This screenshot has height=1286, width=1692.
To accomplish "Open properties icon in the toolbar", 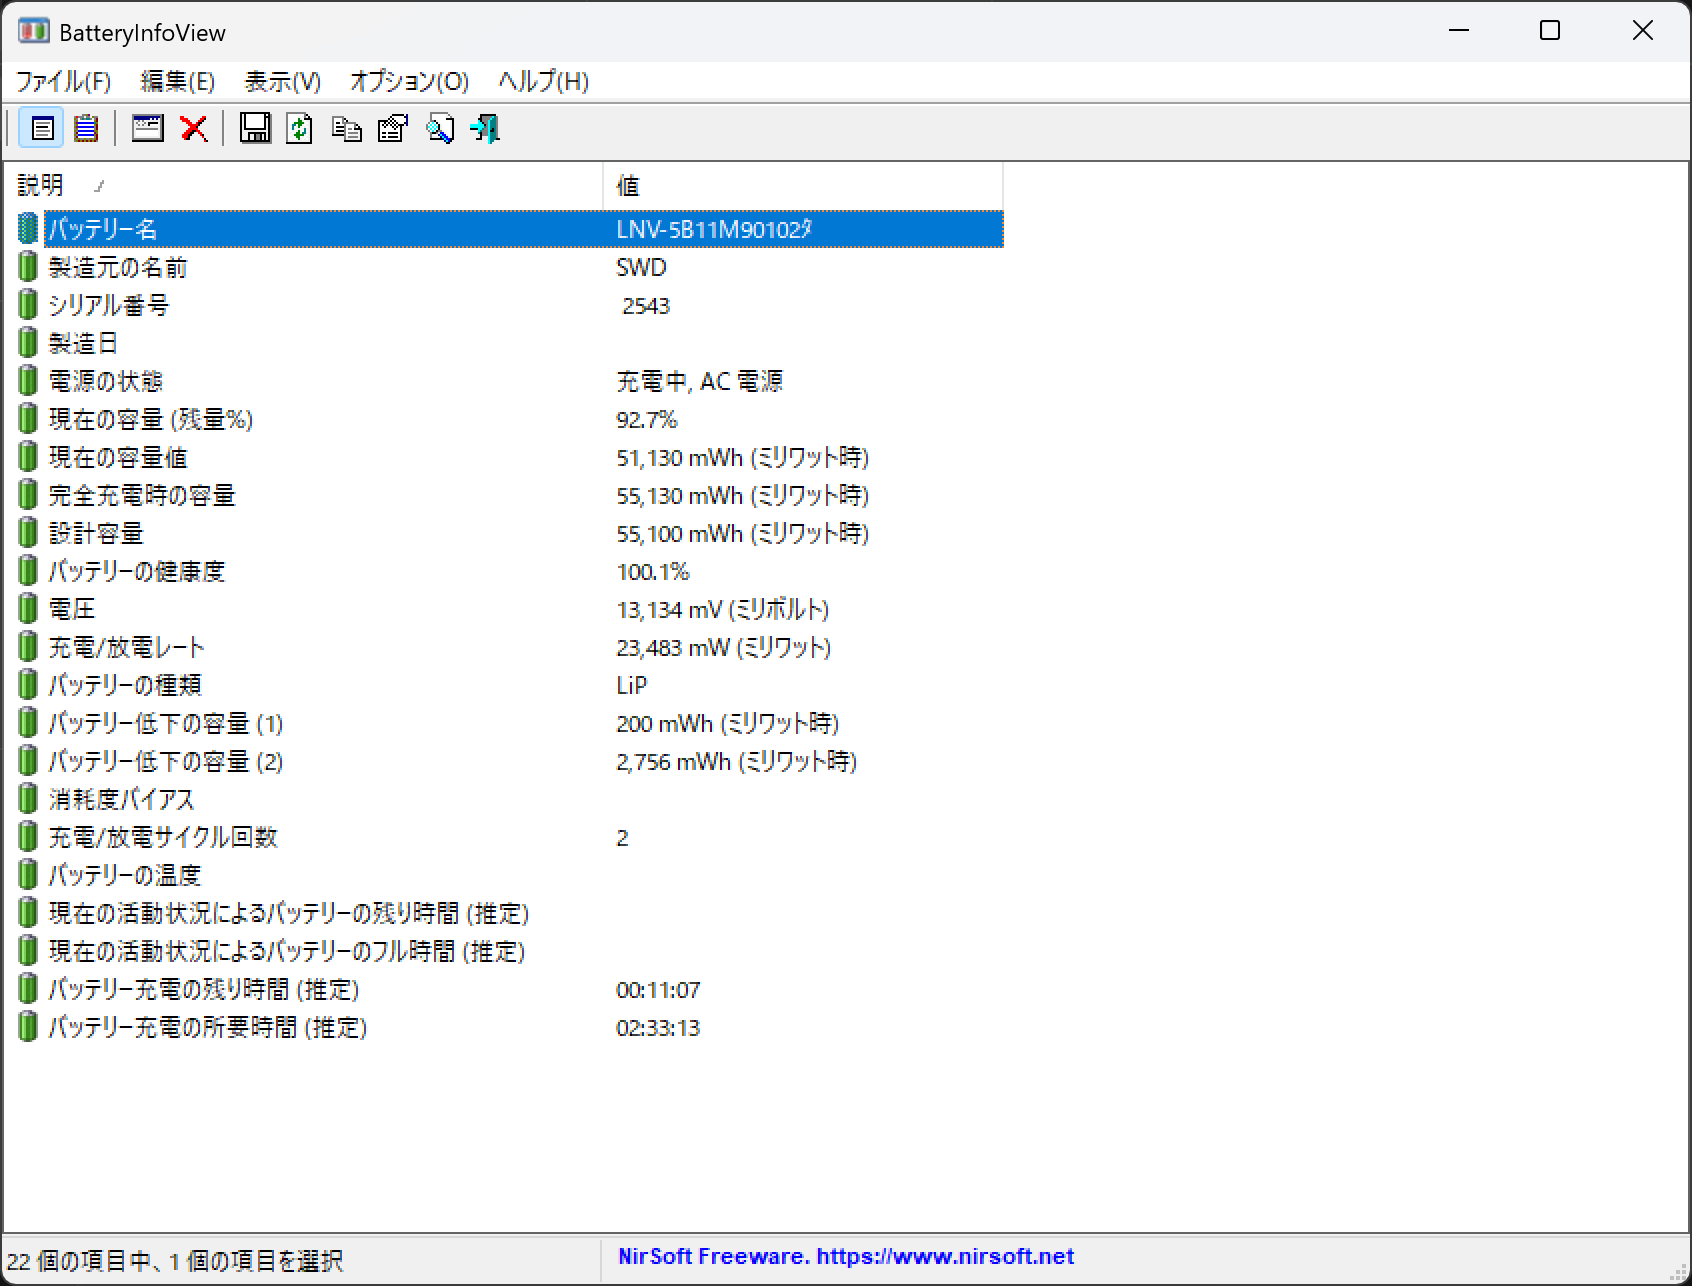I will [x=393, y=128].
